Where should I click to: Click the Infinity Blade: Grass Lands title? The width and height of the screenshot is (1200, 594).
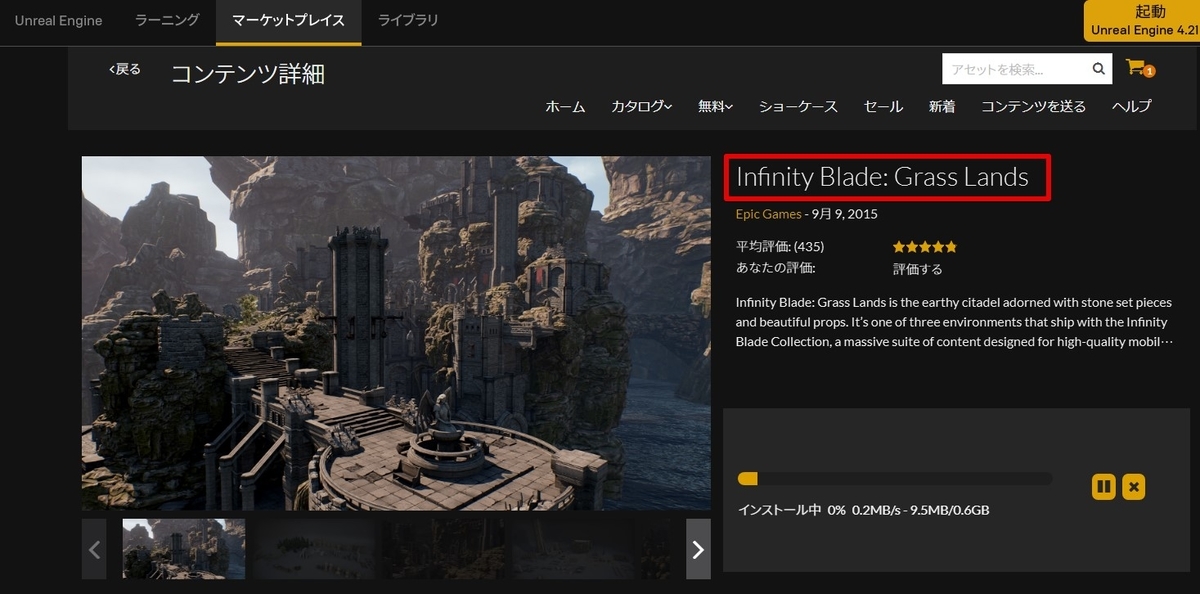coord(882,177)
